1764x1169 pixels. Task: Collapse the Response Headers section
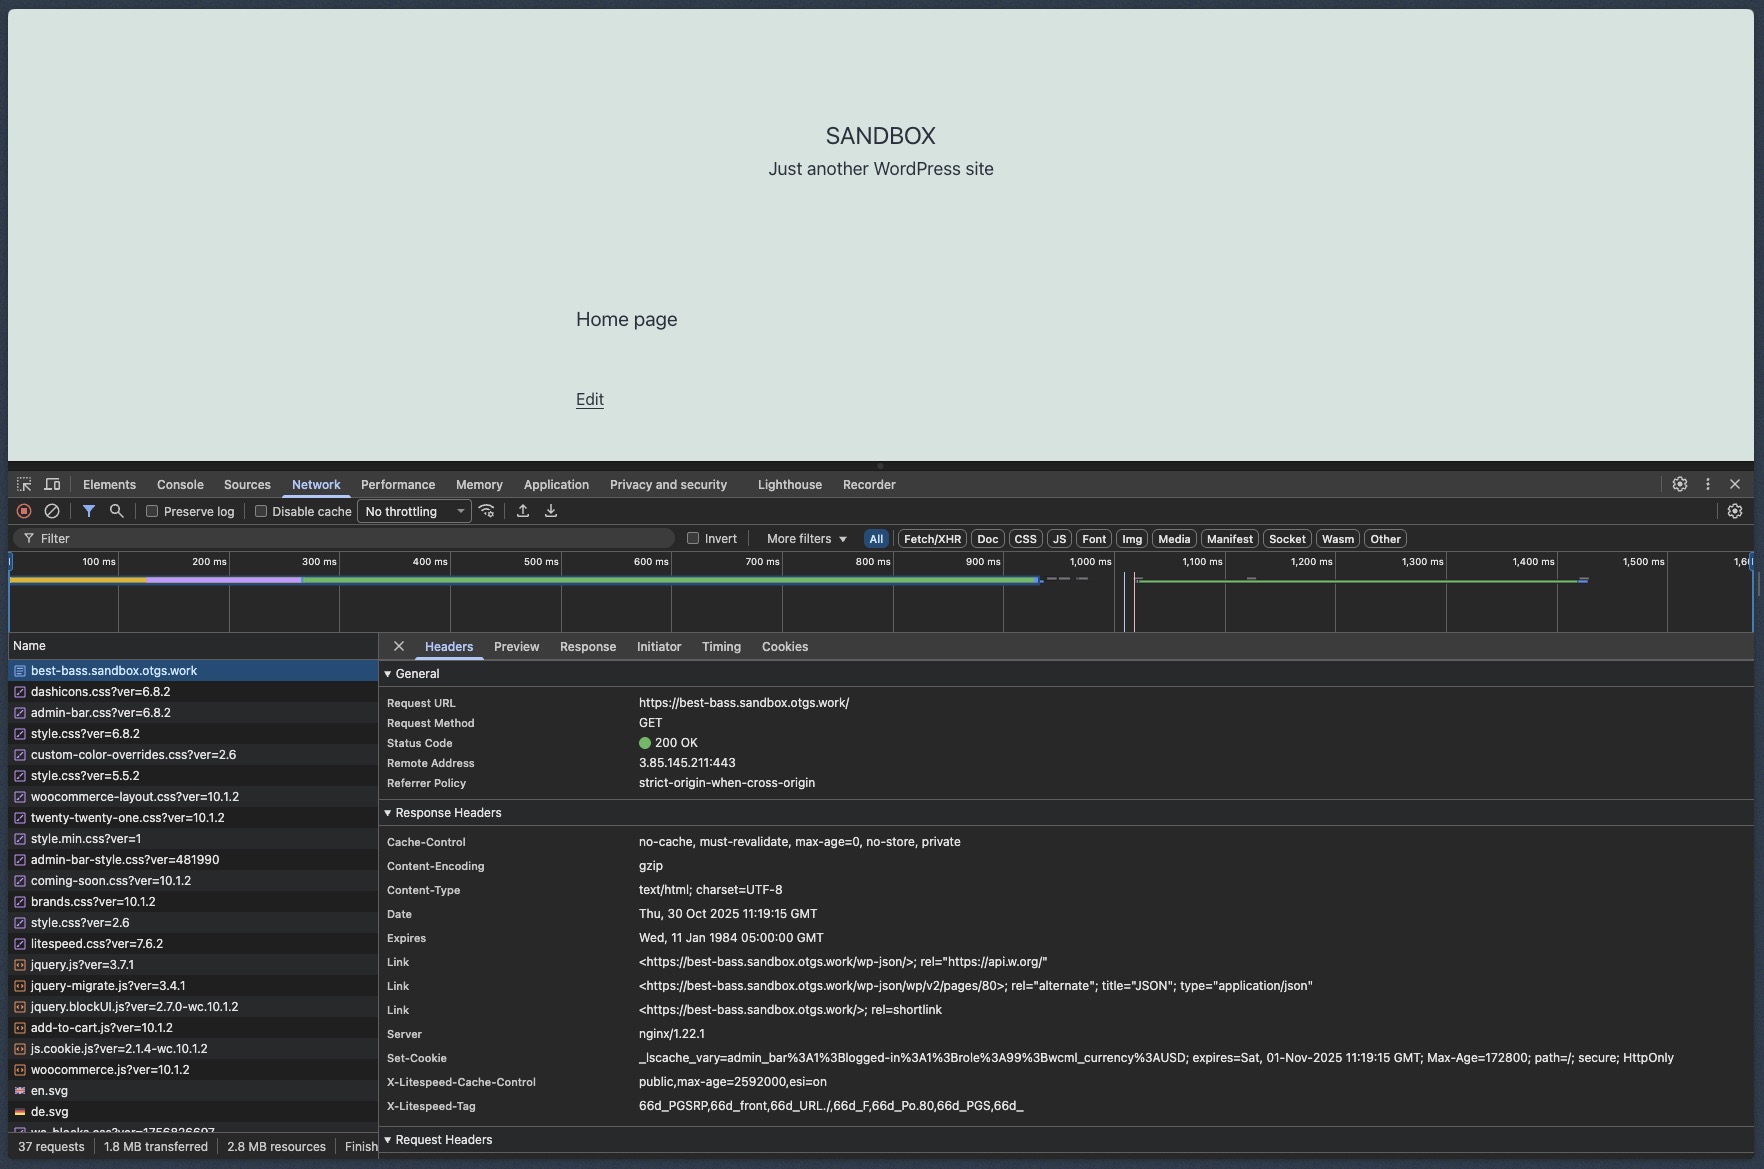tap(448, 813)
